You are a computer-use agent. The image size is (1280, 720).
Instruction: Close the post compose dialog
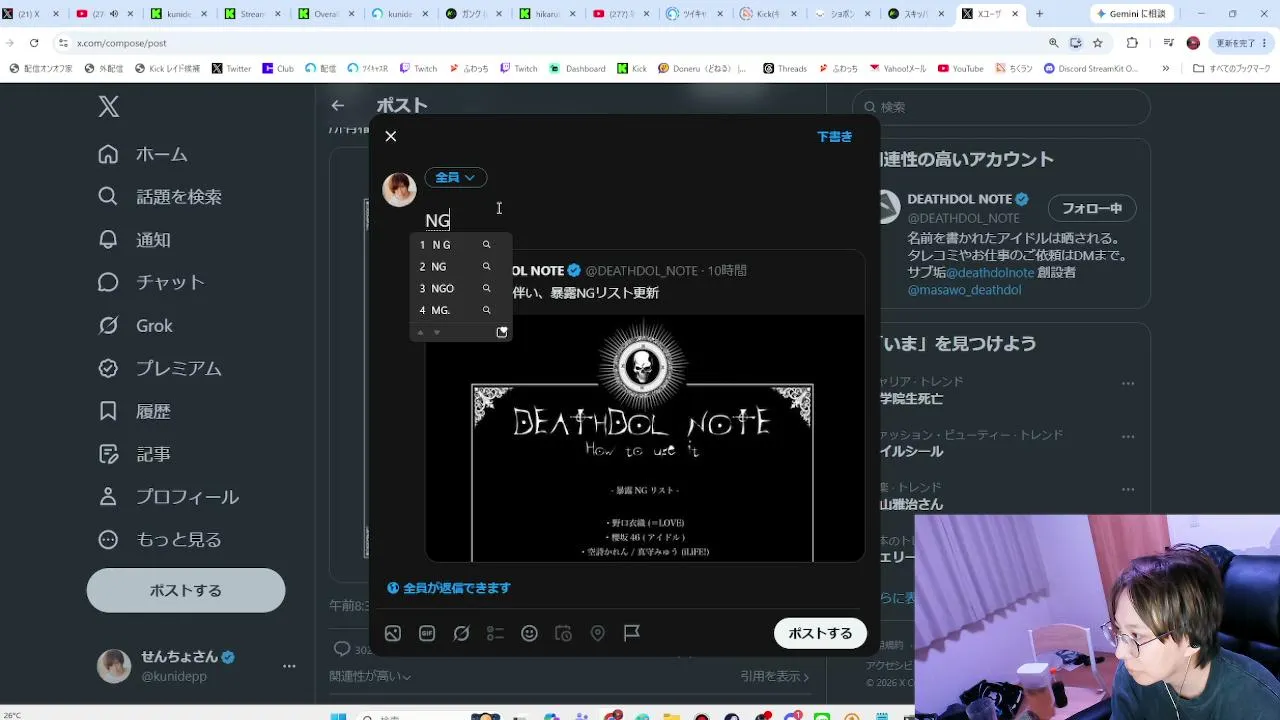(391, 136)
